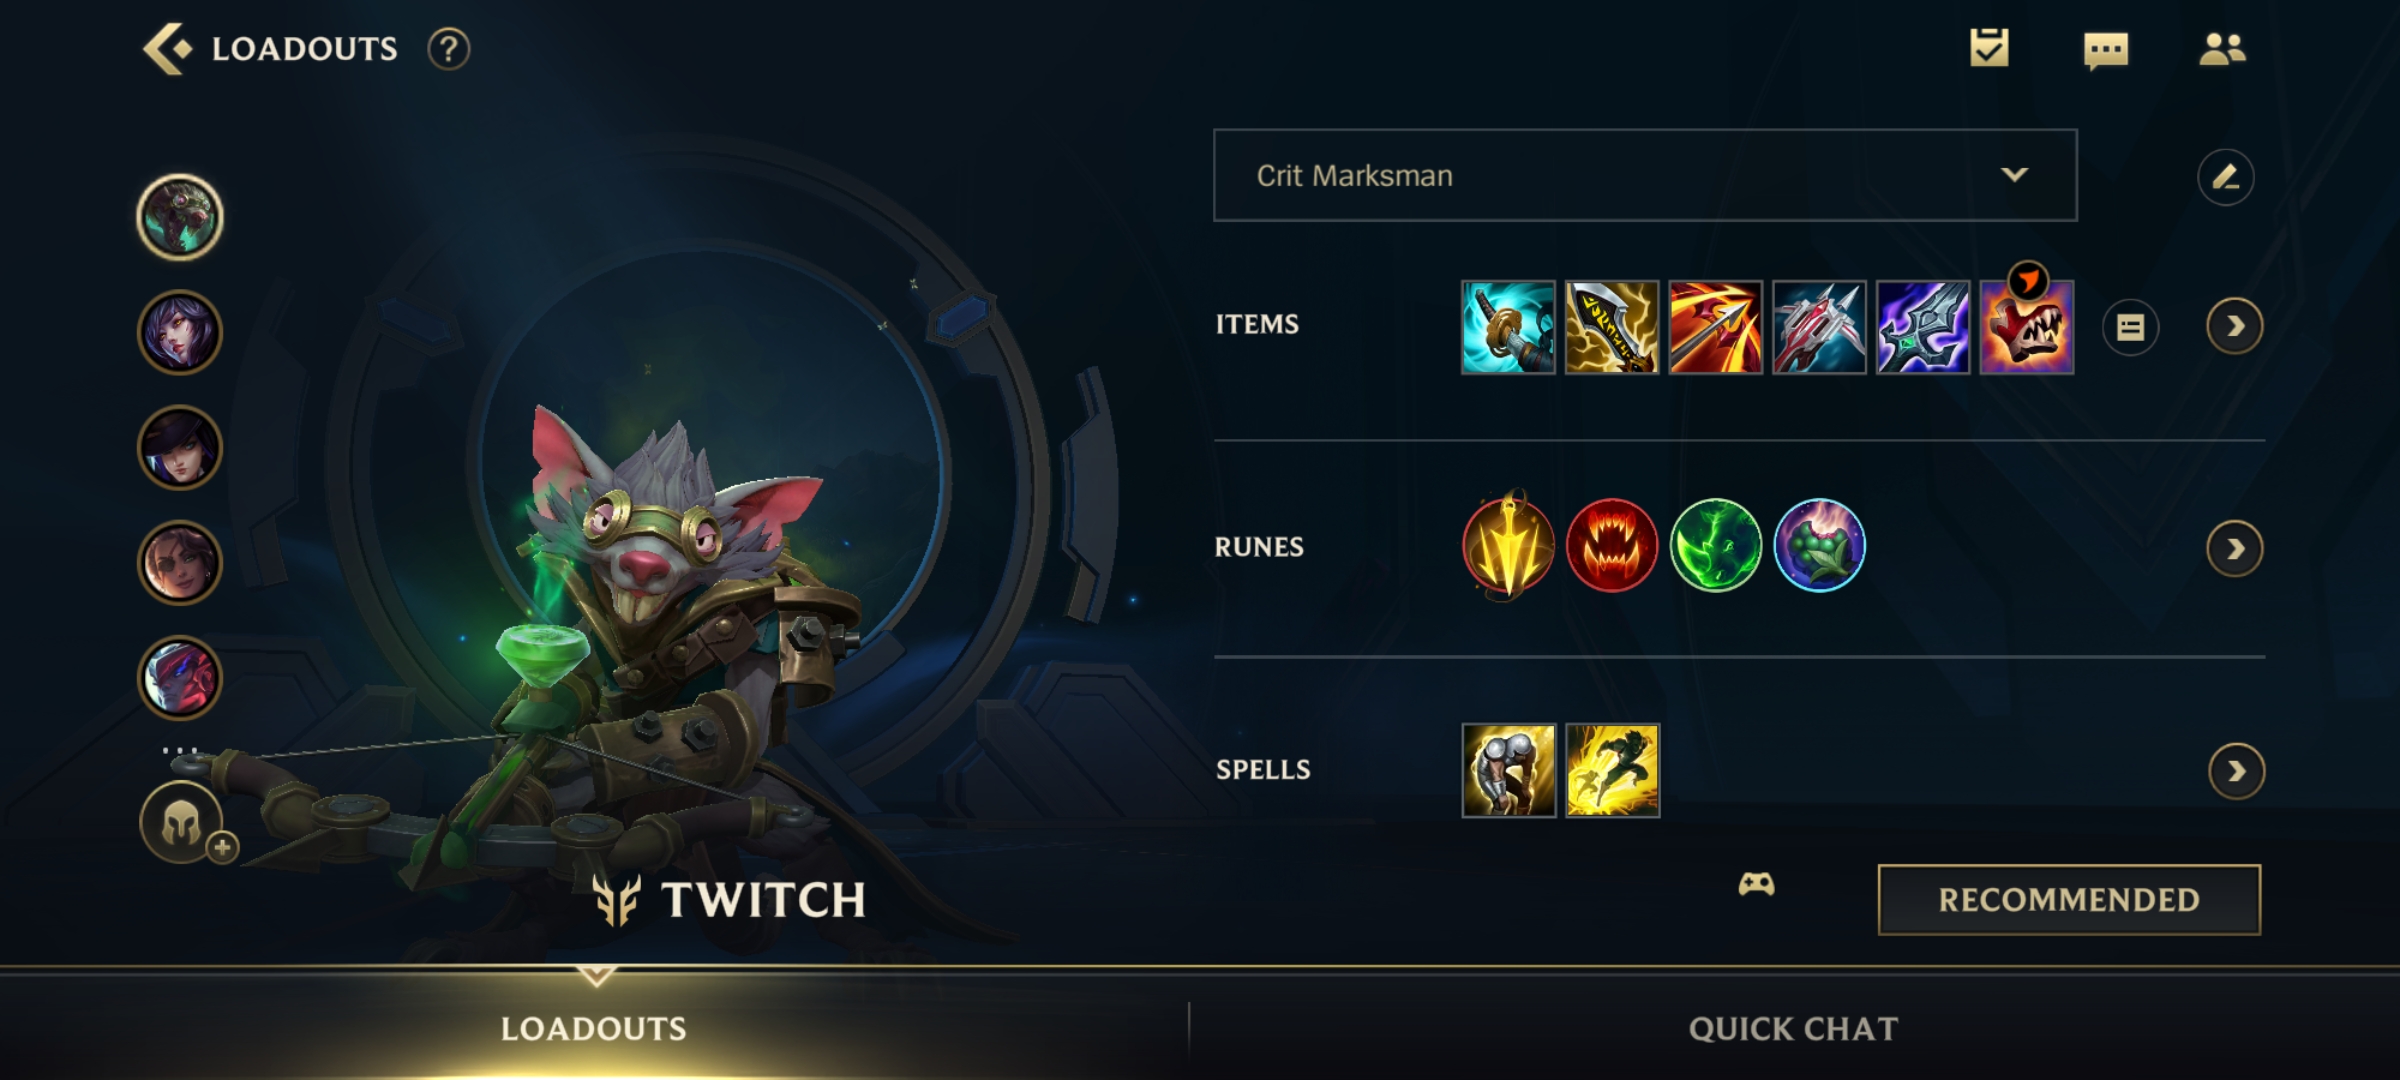Expand the Spells section arrow
Image resolution: width=2400 pixels, height=1080 pixels.
pos(2236,771)
